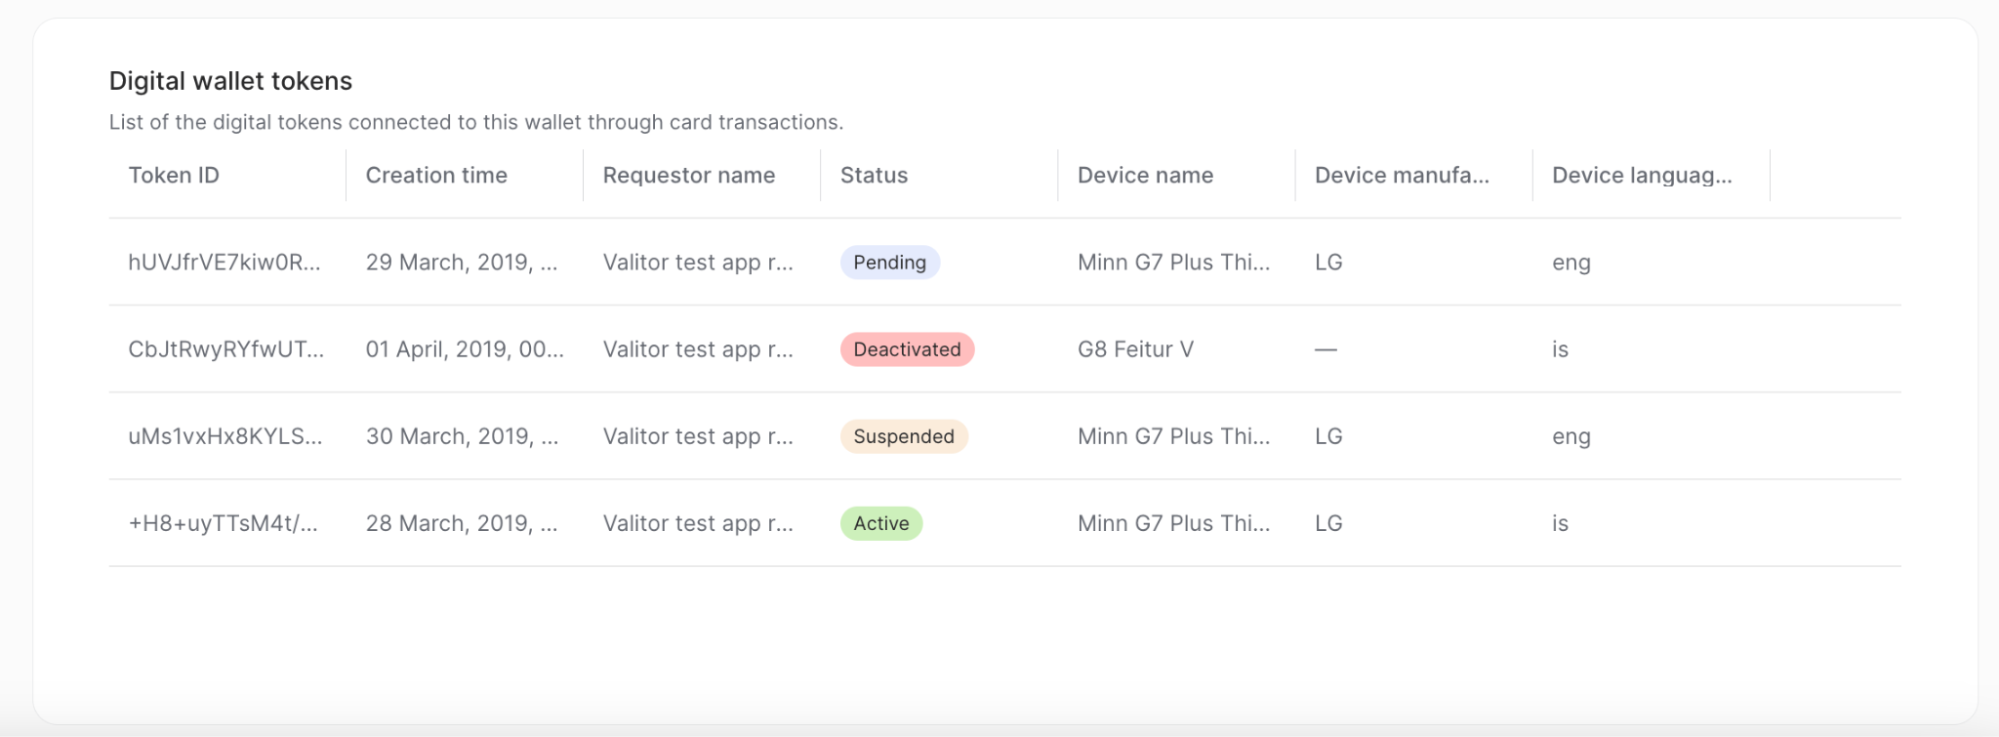The image size is (1999, 737).
Task: Click the eng language value in top row
Action: point(1571,262)
